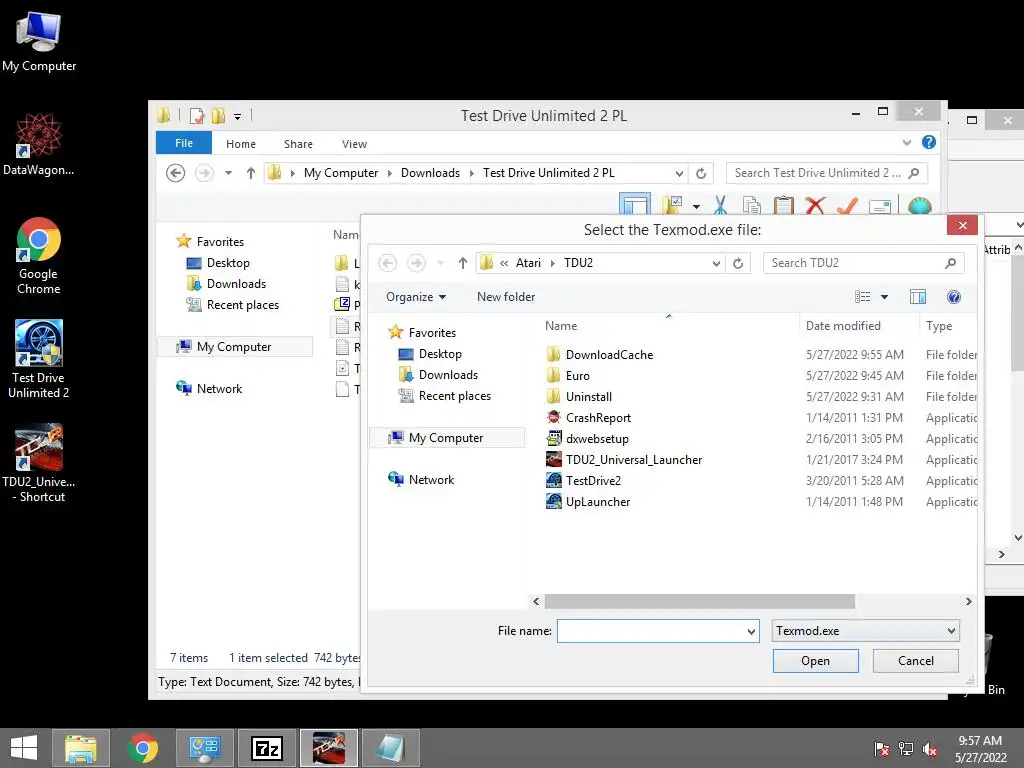Click the Open button
Image resolution: width=1024 pixels, height=768 pixels.
coord(815,661)
